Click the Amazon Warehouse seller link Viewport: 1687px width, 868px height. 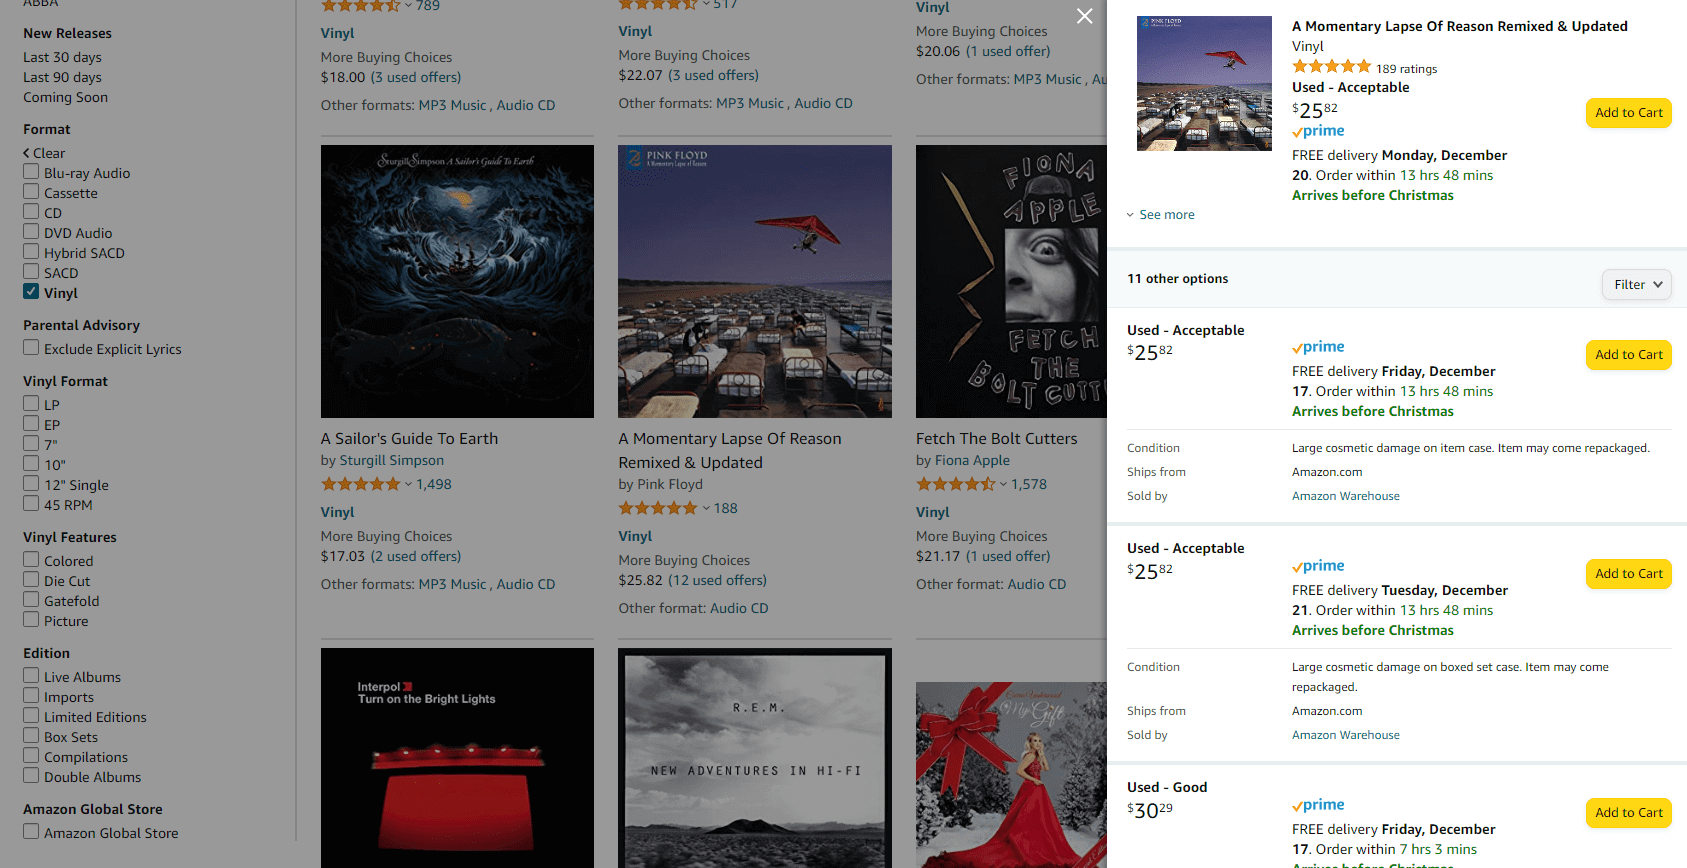tap(1345, 495)
